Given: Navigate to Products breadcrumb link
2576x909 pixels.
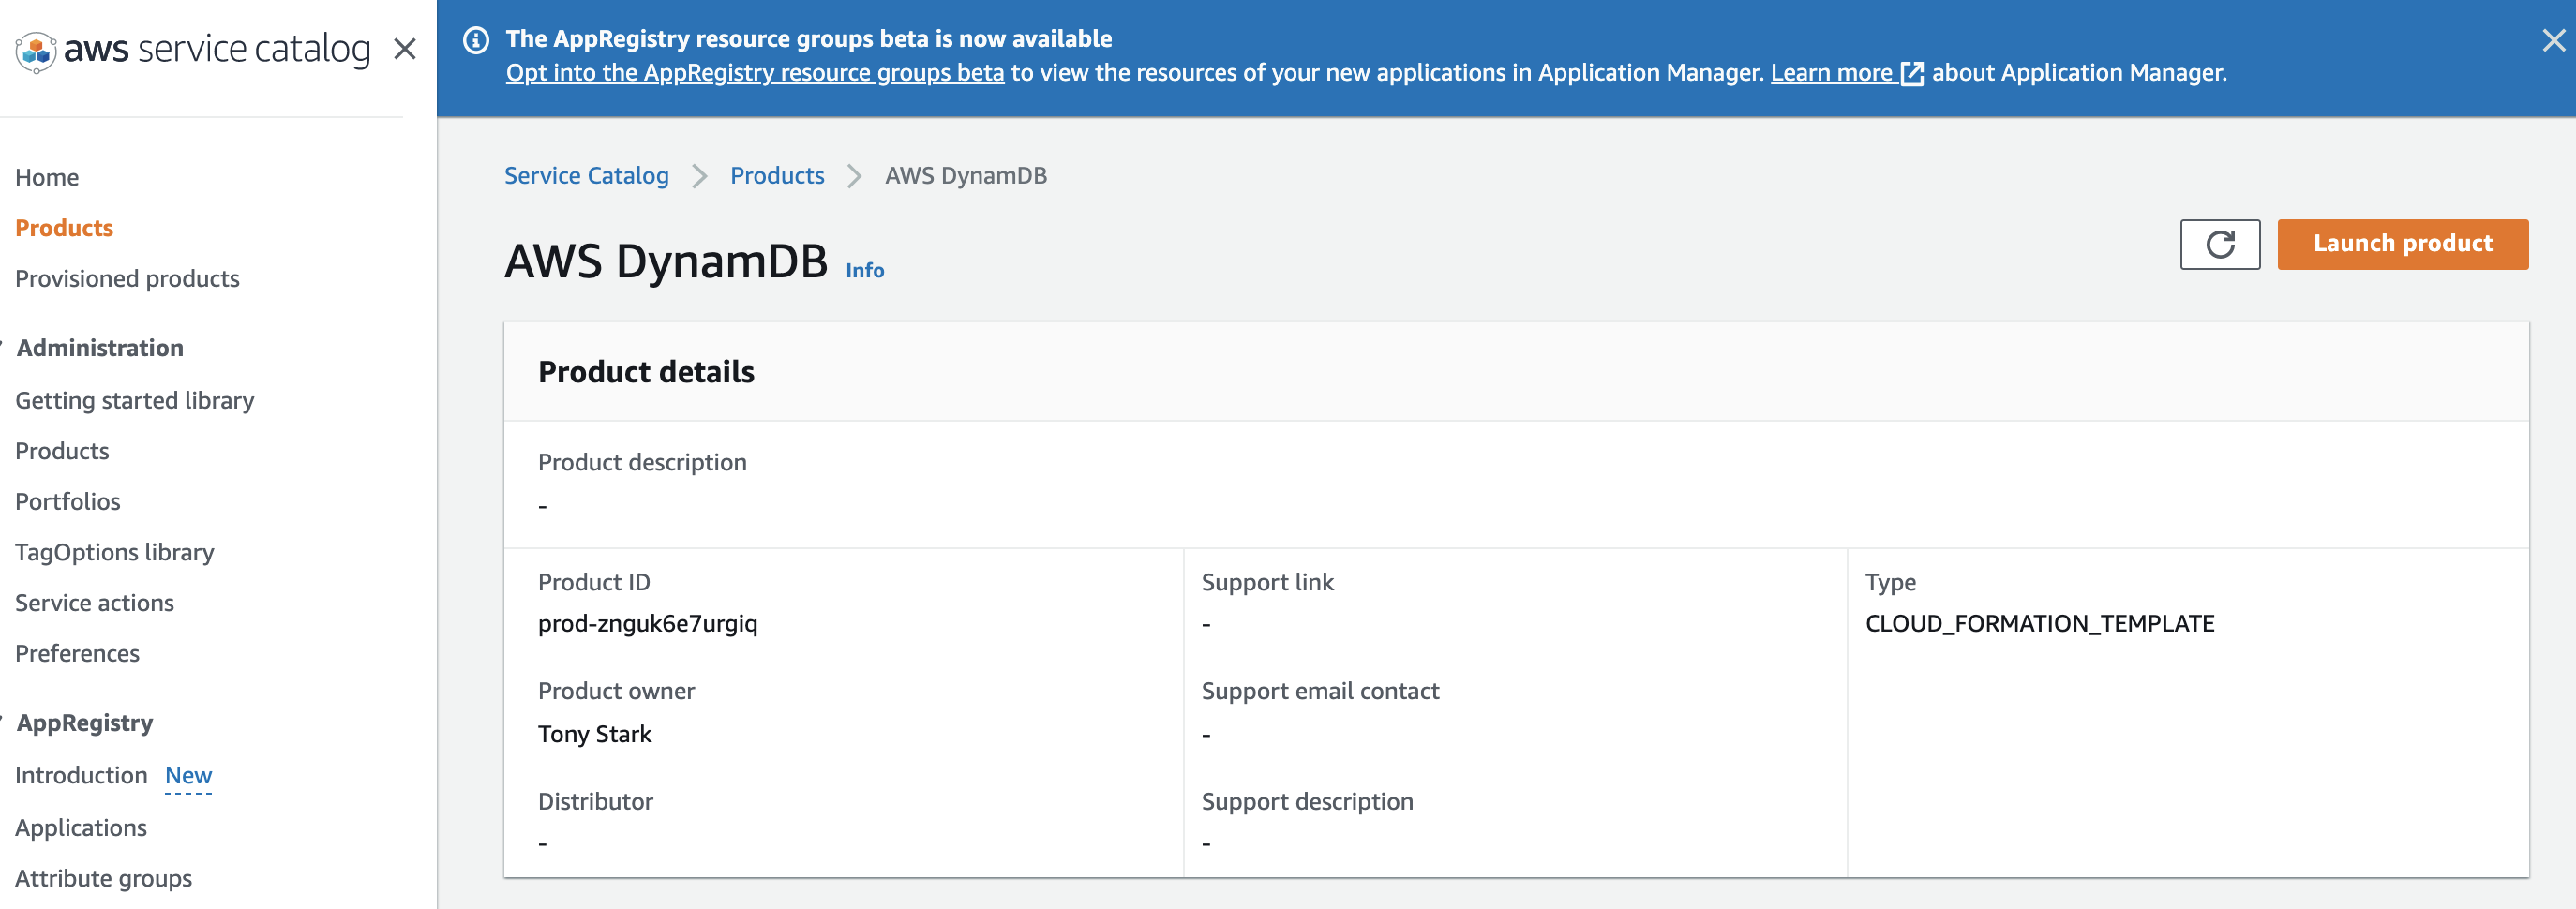Looking at the screenshot, I should 777,176.
